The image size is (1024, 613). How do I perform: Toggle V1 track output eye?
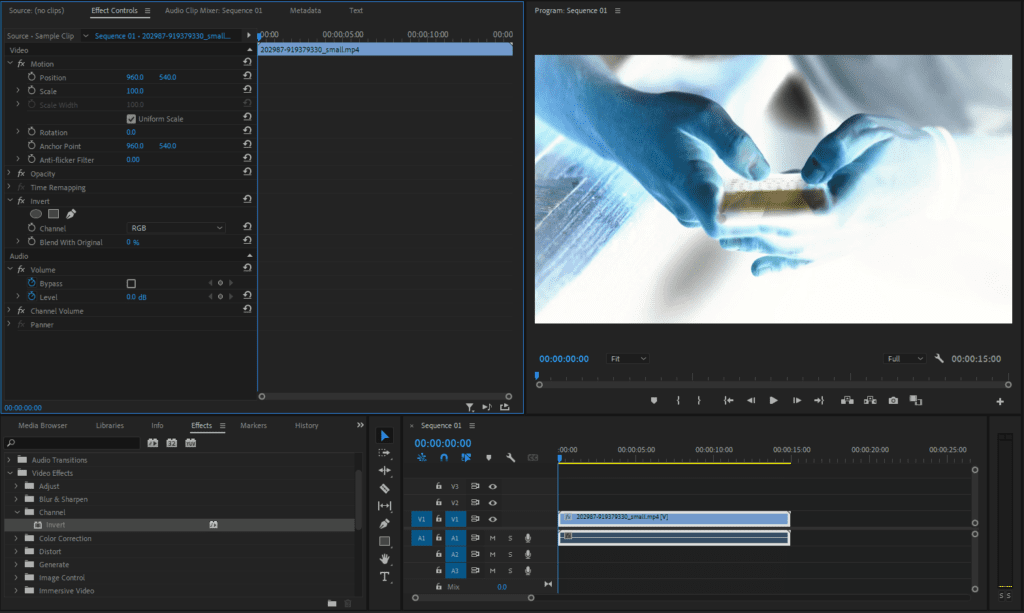[x=493, y=519]
